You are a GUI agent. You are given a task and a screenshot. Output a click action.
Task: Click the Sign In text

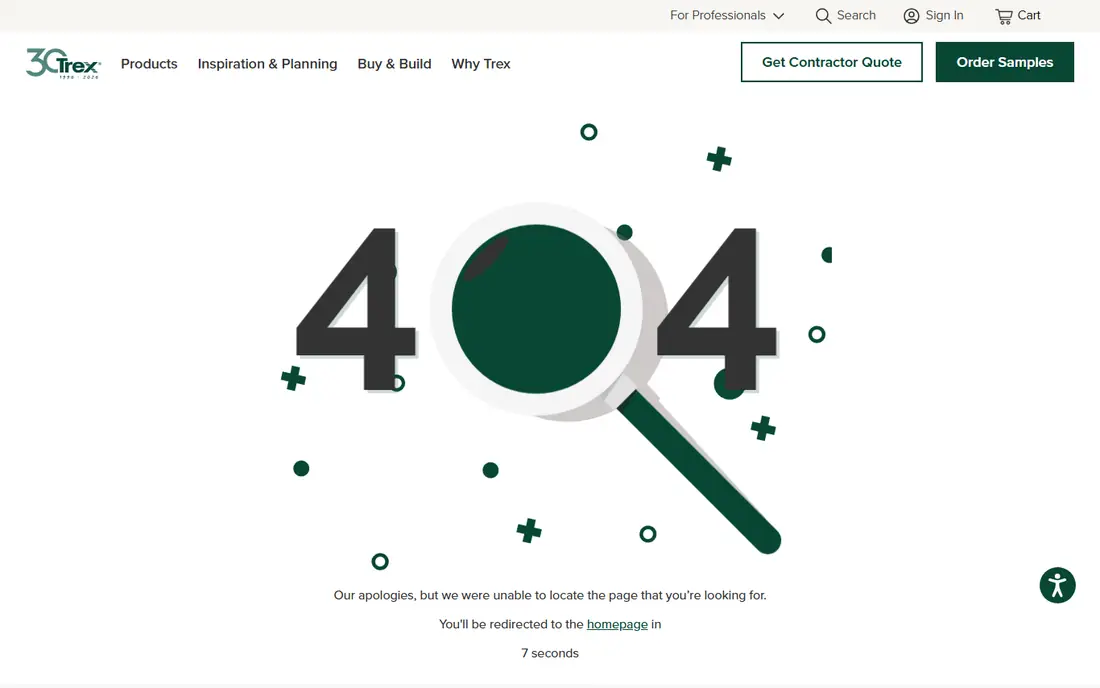point(944,15)
